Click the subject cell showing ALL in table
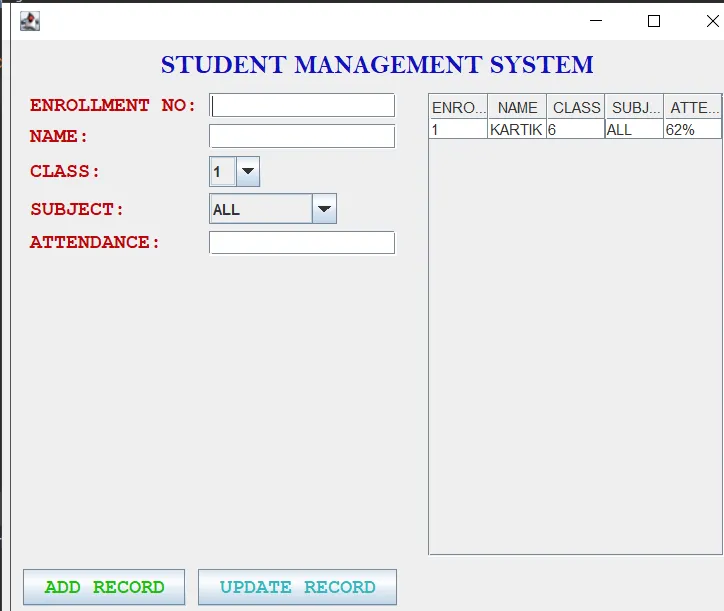The height and width of the screenshot is (611, 724). [634, 130]
